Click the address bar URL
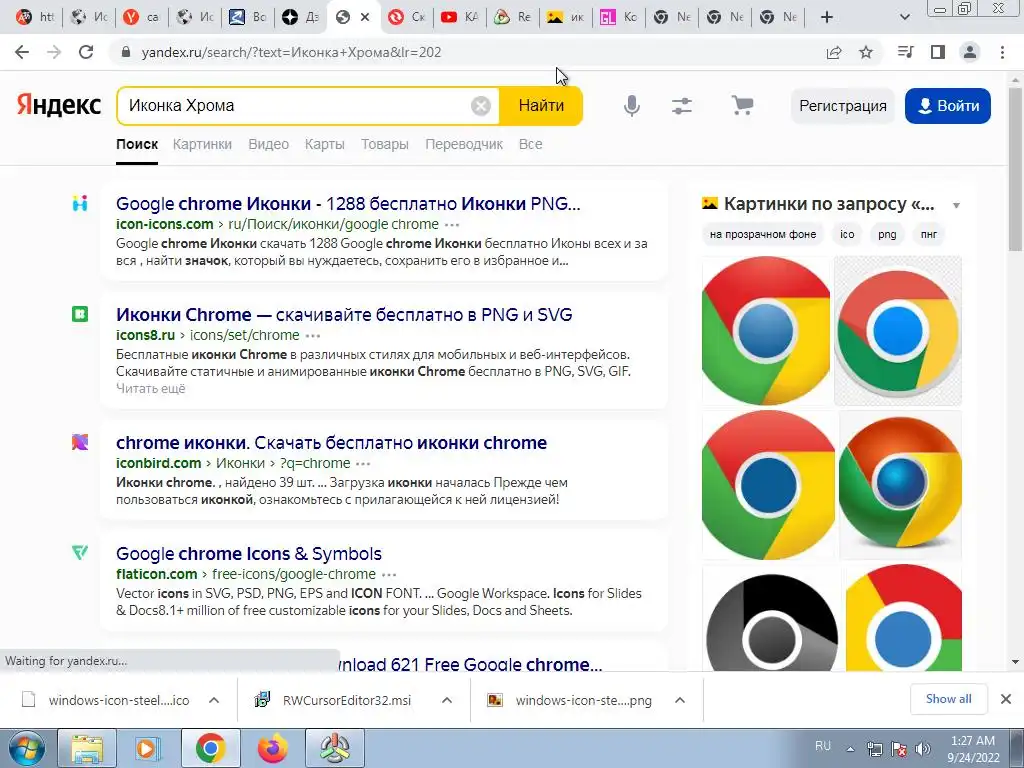1024x768 pixels. click(291, 52)
